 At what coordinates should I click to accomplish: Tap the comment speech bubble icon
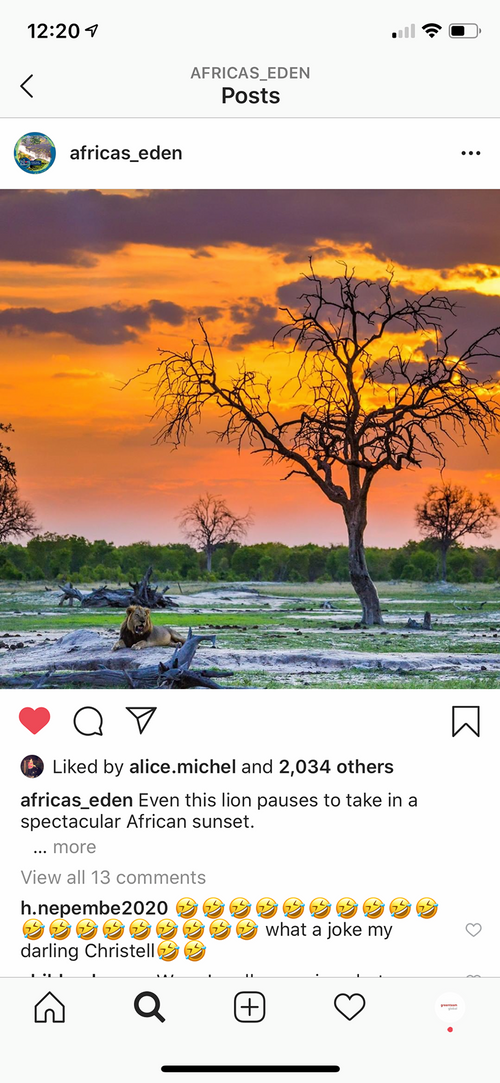click(88, 722)
